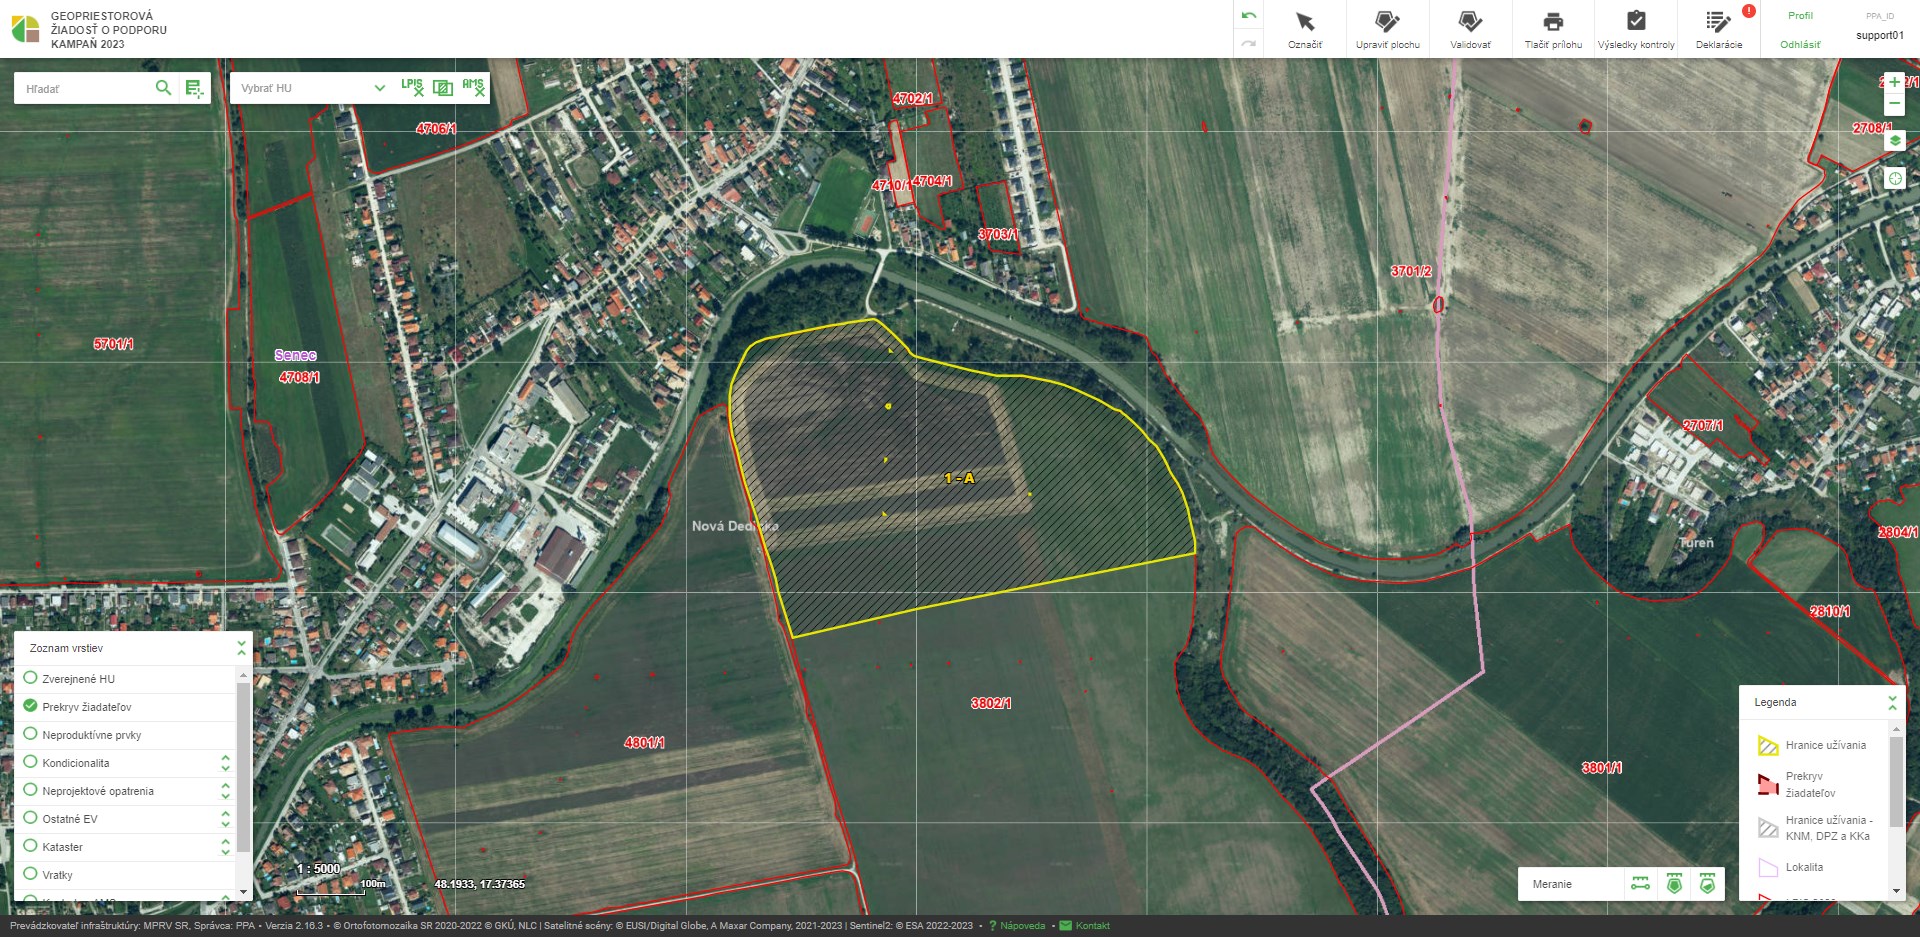Open the Upraviť plochu edit tool
Viewport: 1920px width, 937px height.
point(1387,29)
